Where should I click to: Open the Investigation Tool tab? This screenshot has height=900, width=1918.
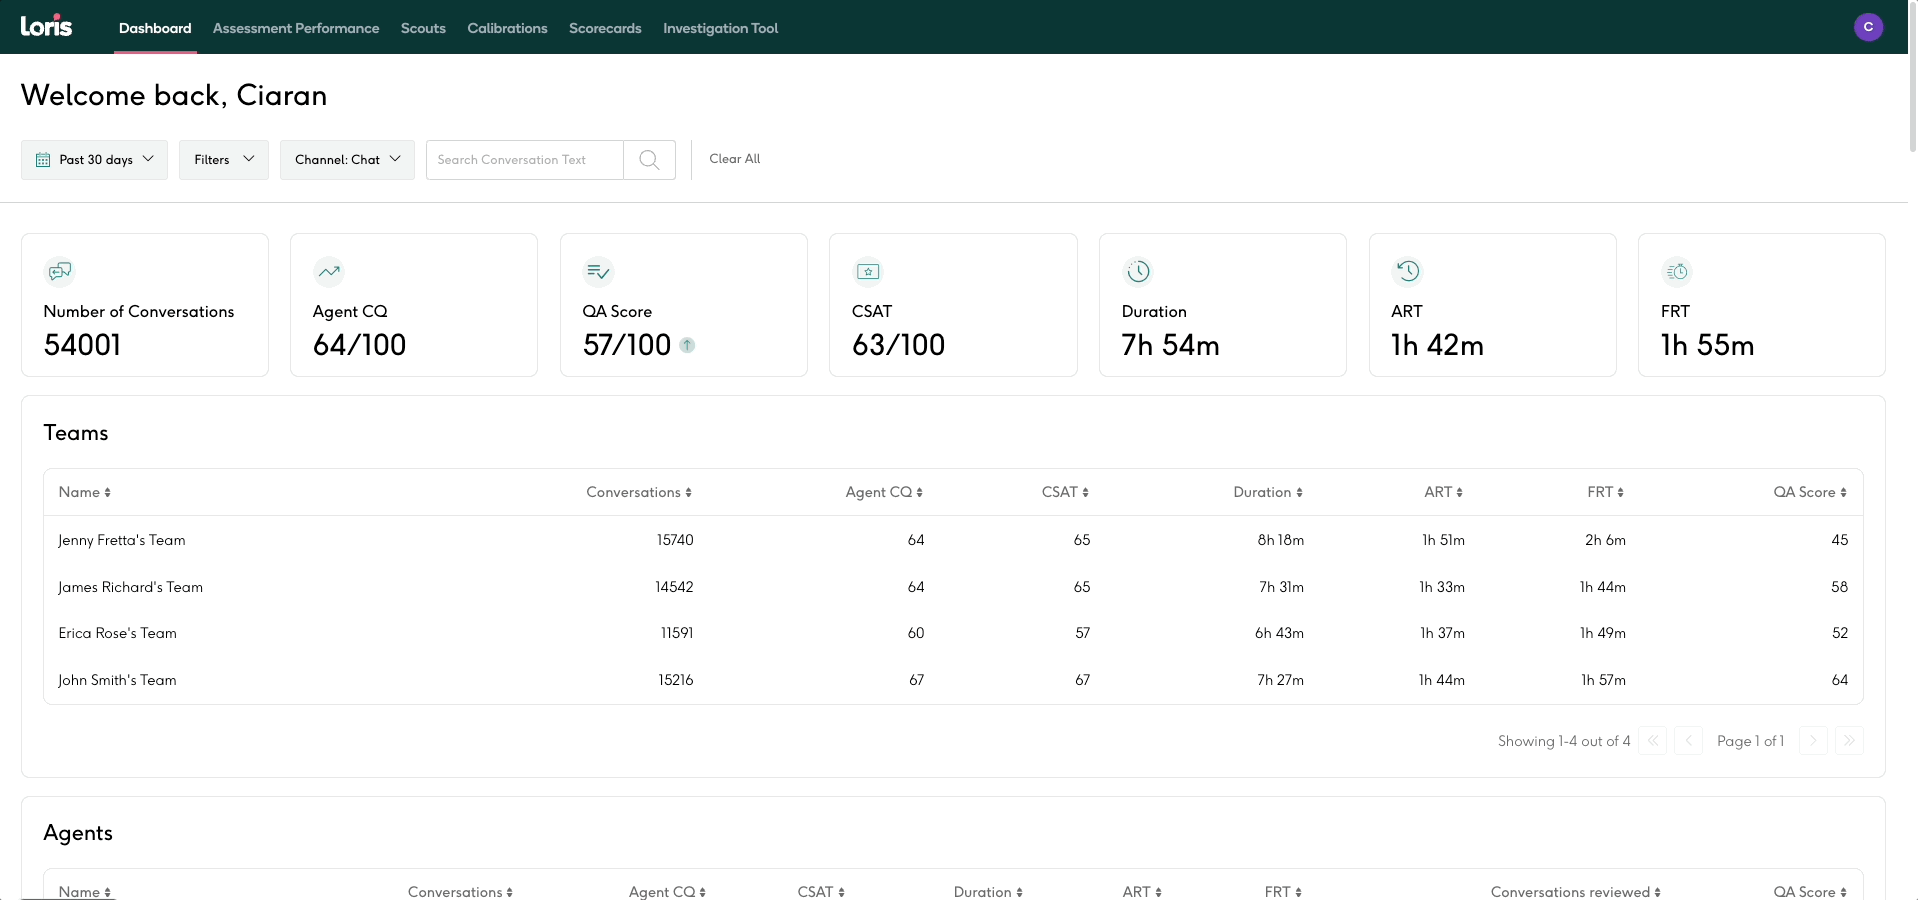720,28
